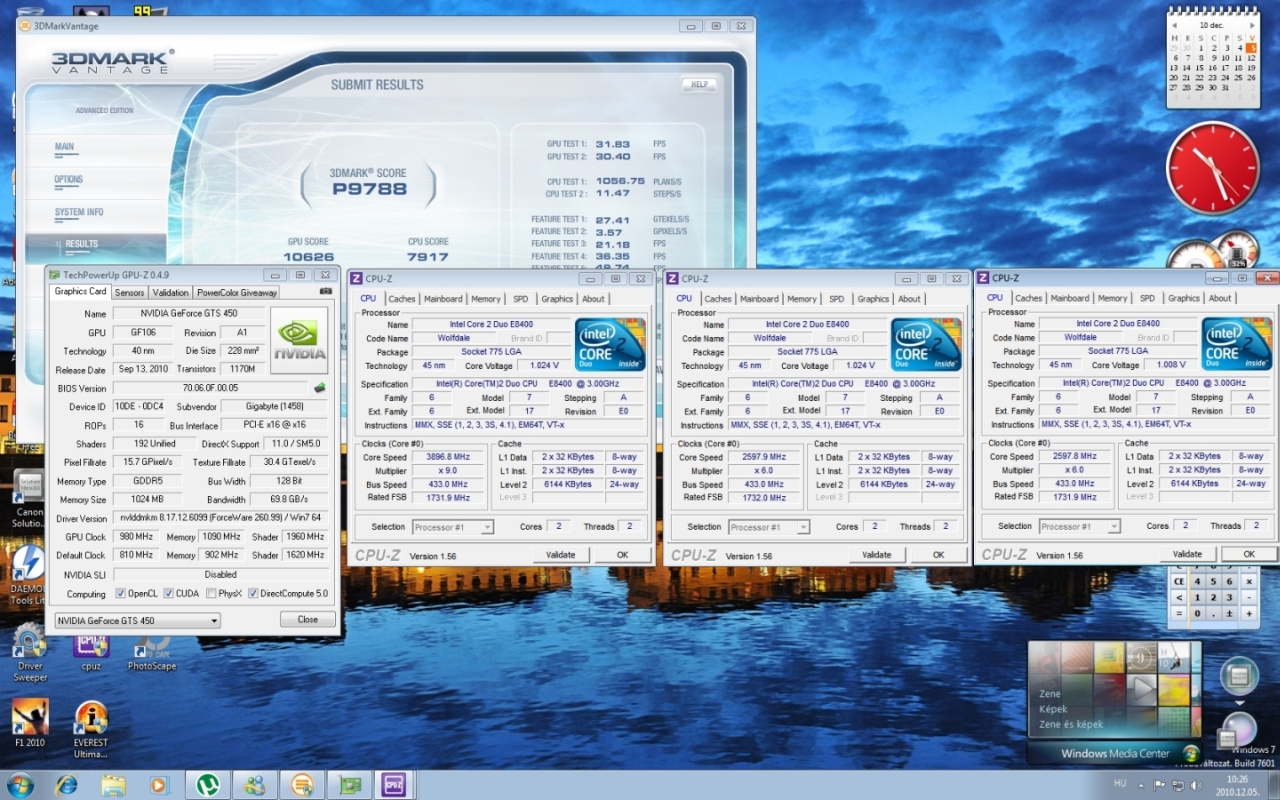1280x800 pixels.
Task: Show hidden tray icons arrow
Action: click(1141, 785)
